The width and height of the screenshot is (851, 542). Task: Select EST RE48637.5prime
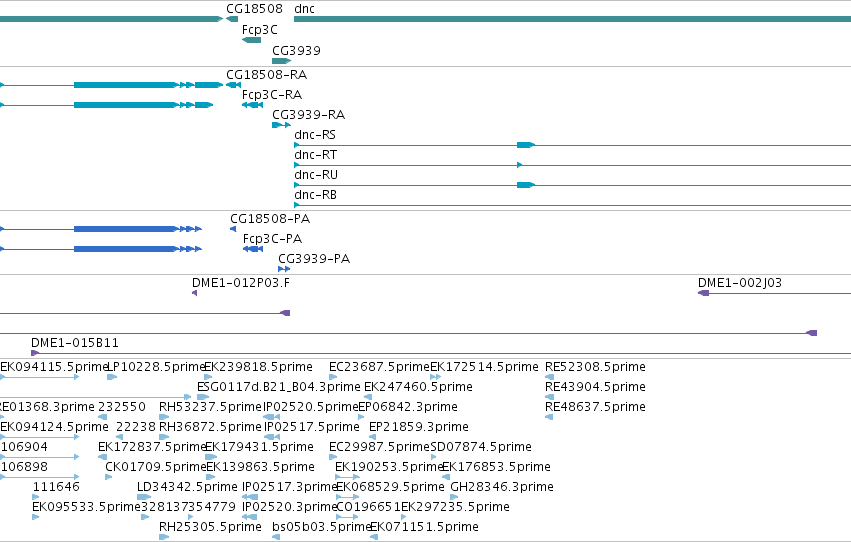tap(595, 407)
